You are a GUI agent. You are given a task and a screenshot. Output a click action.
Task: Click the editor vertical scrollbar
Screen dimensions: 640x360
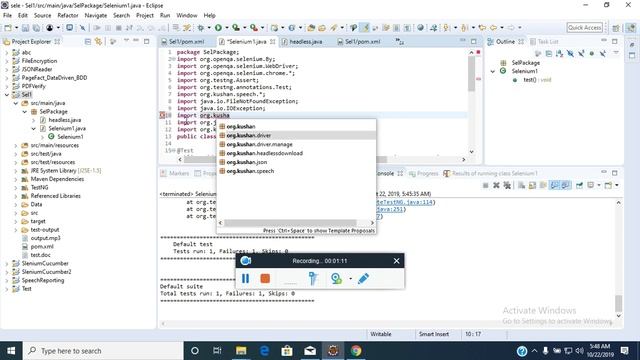click(x=471, y=73)
